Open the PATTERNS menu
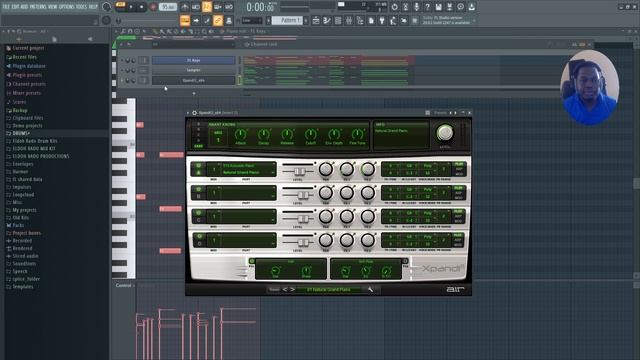 coord(39,7)
